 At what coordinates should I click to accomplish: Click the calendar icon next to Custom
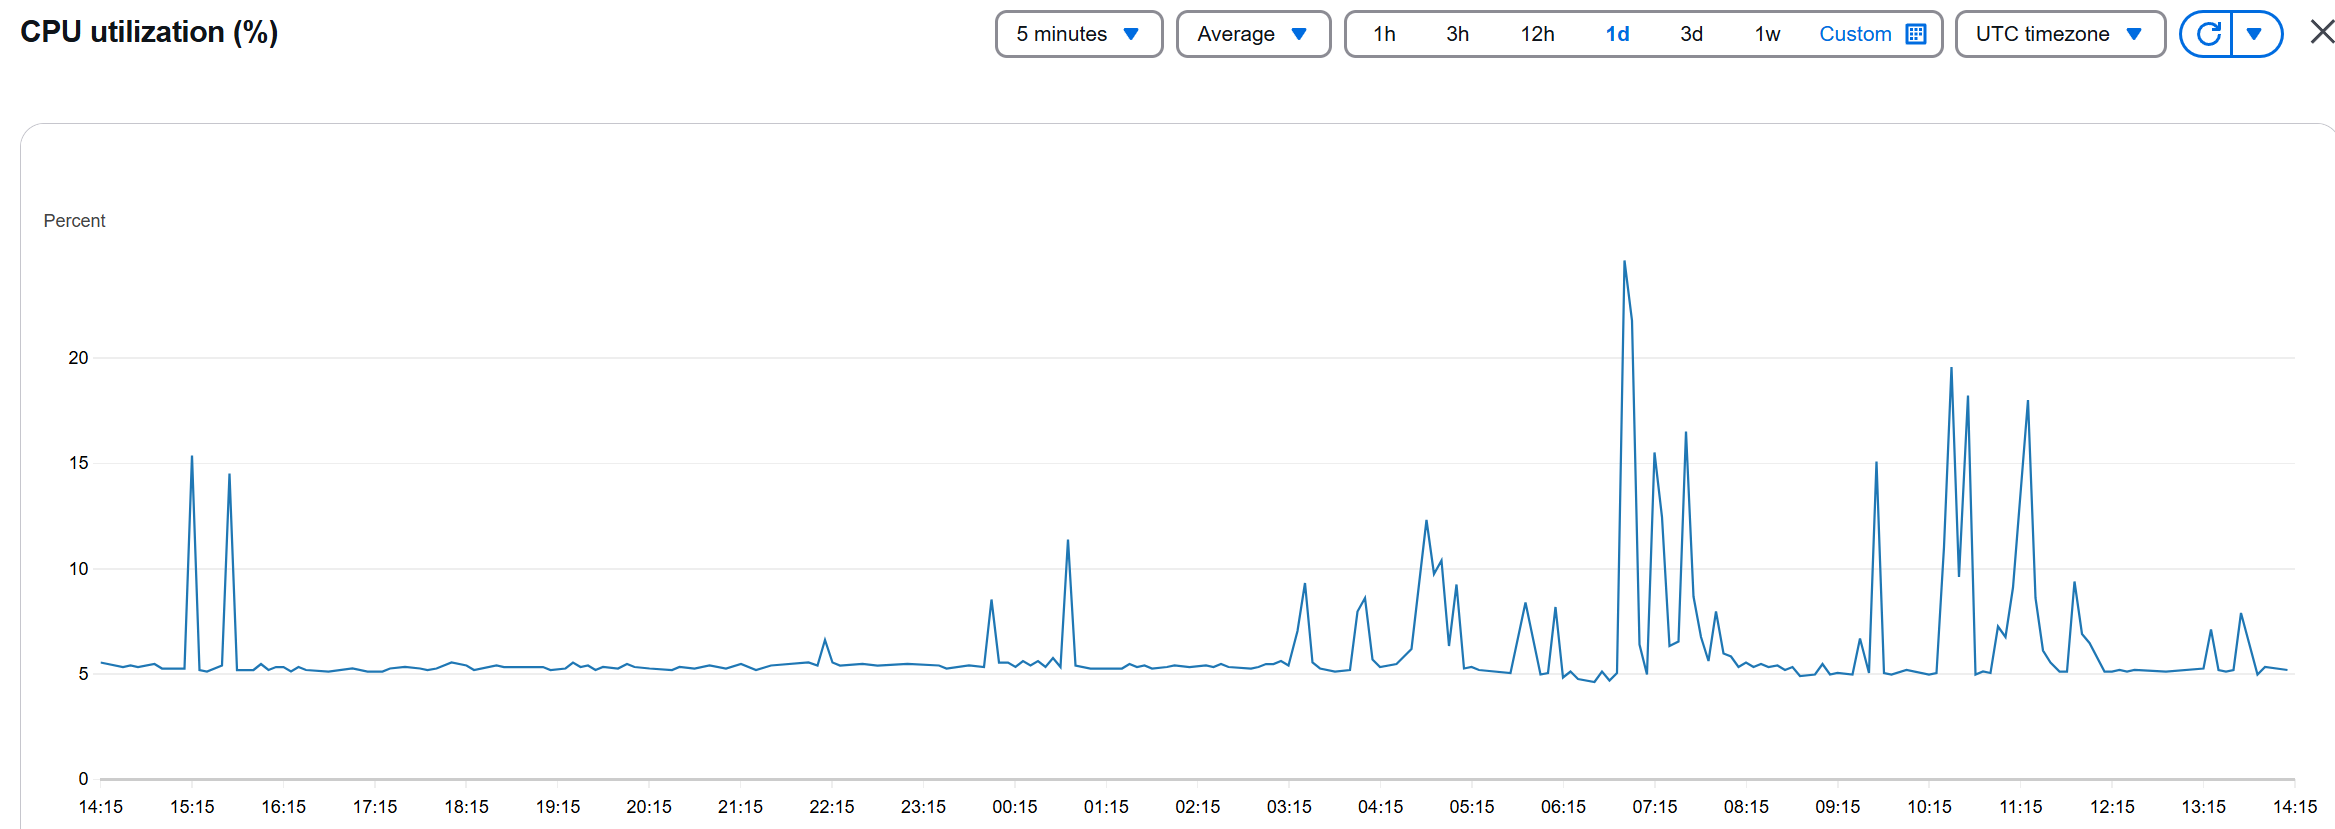(x=1915, y=34)
